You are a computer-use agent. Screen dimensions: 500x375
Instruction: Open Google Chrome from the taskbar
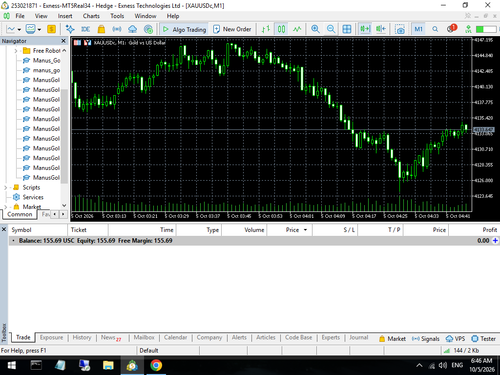pos(156,365)
